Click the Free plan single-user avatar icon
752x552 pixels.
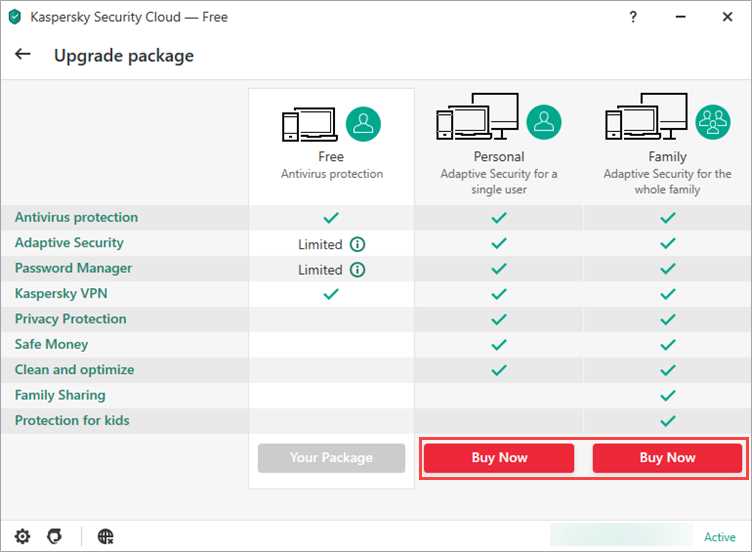tap(363, 124)
